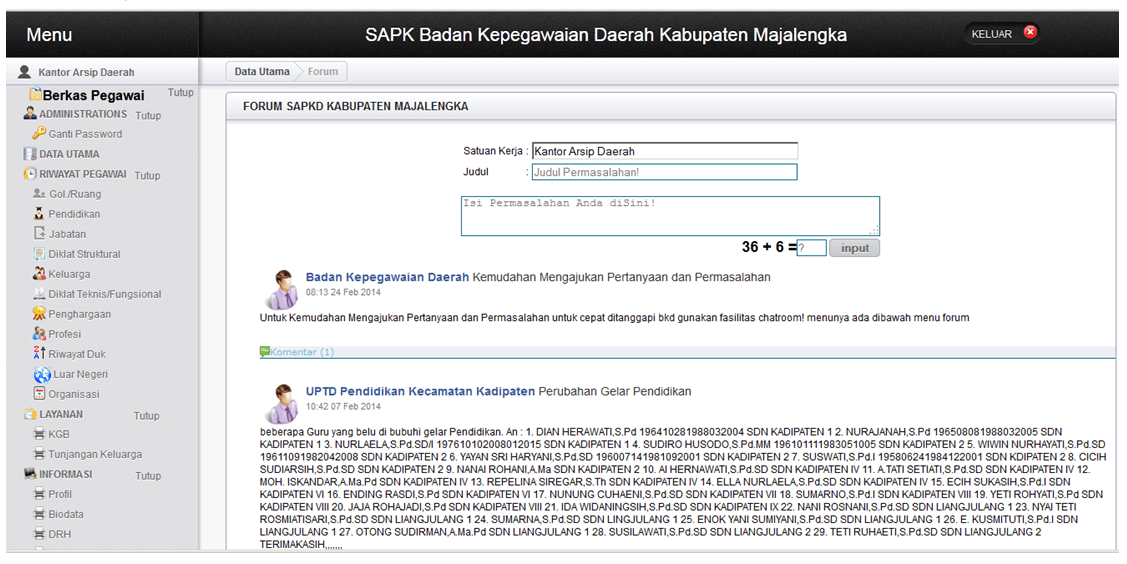This screenshot has height=564, width=1127.
Task: Click the Berkas Pegawai folder icon
Action: pos(35,94)
